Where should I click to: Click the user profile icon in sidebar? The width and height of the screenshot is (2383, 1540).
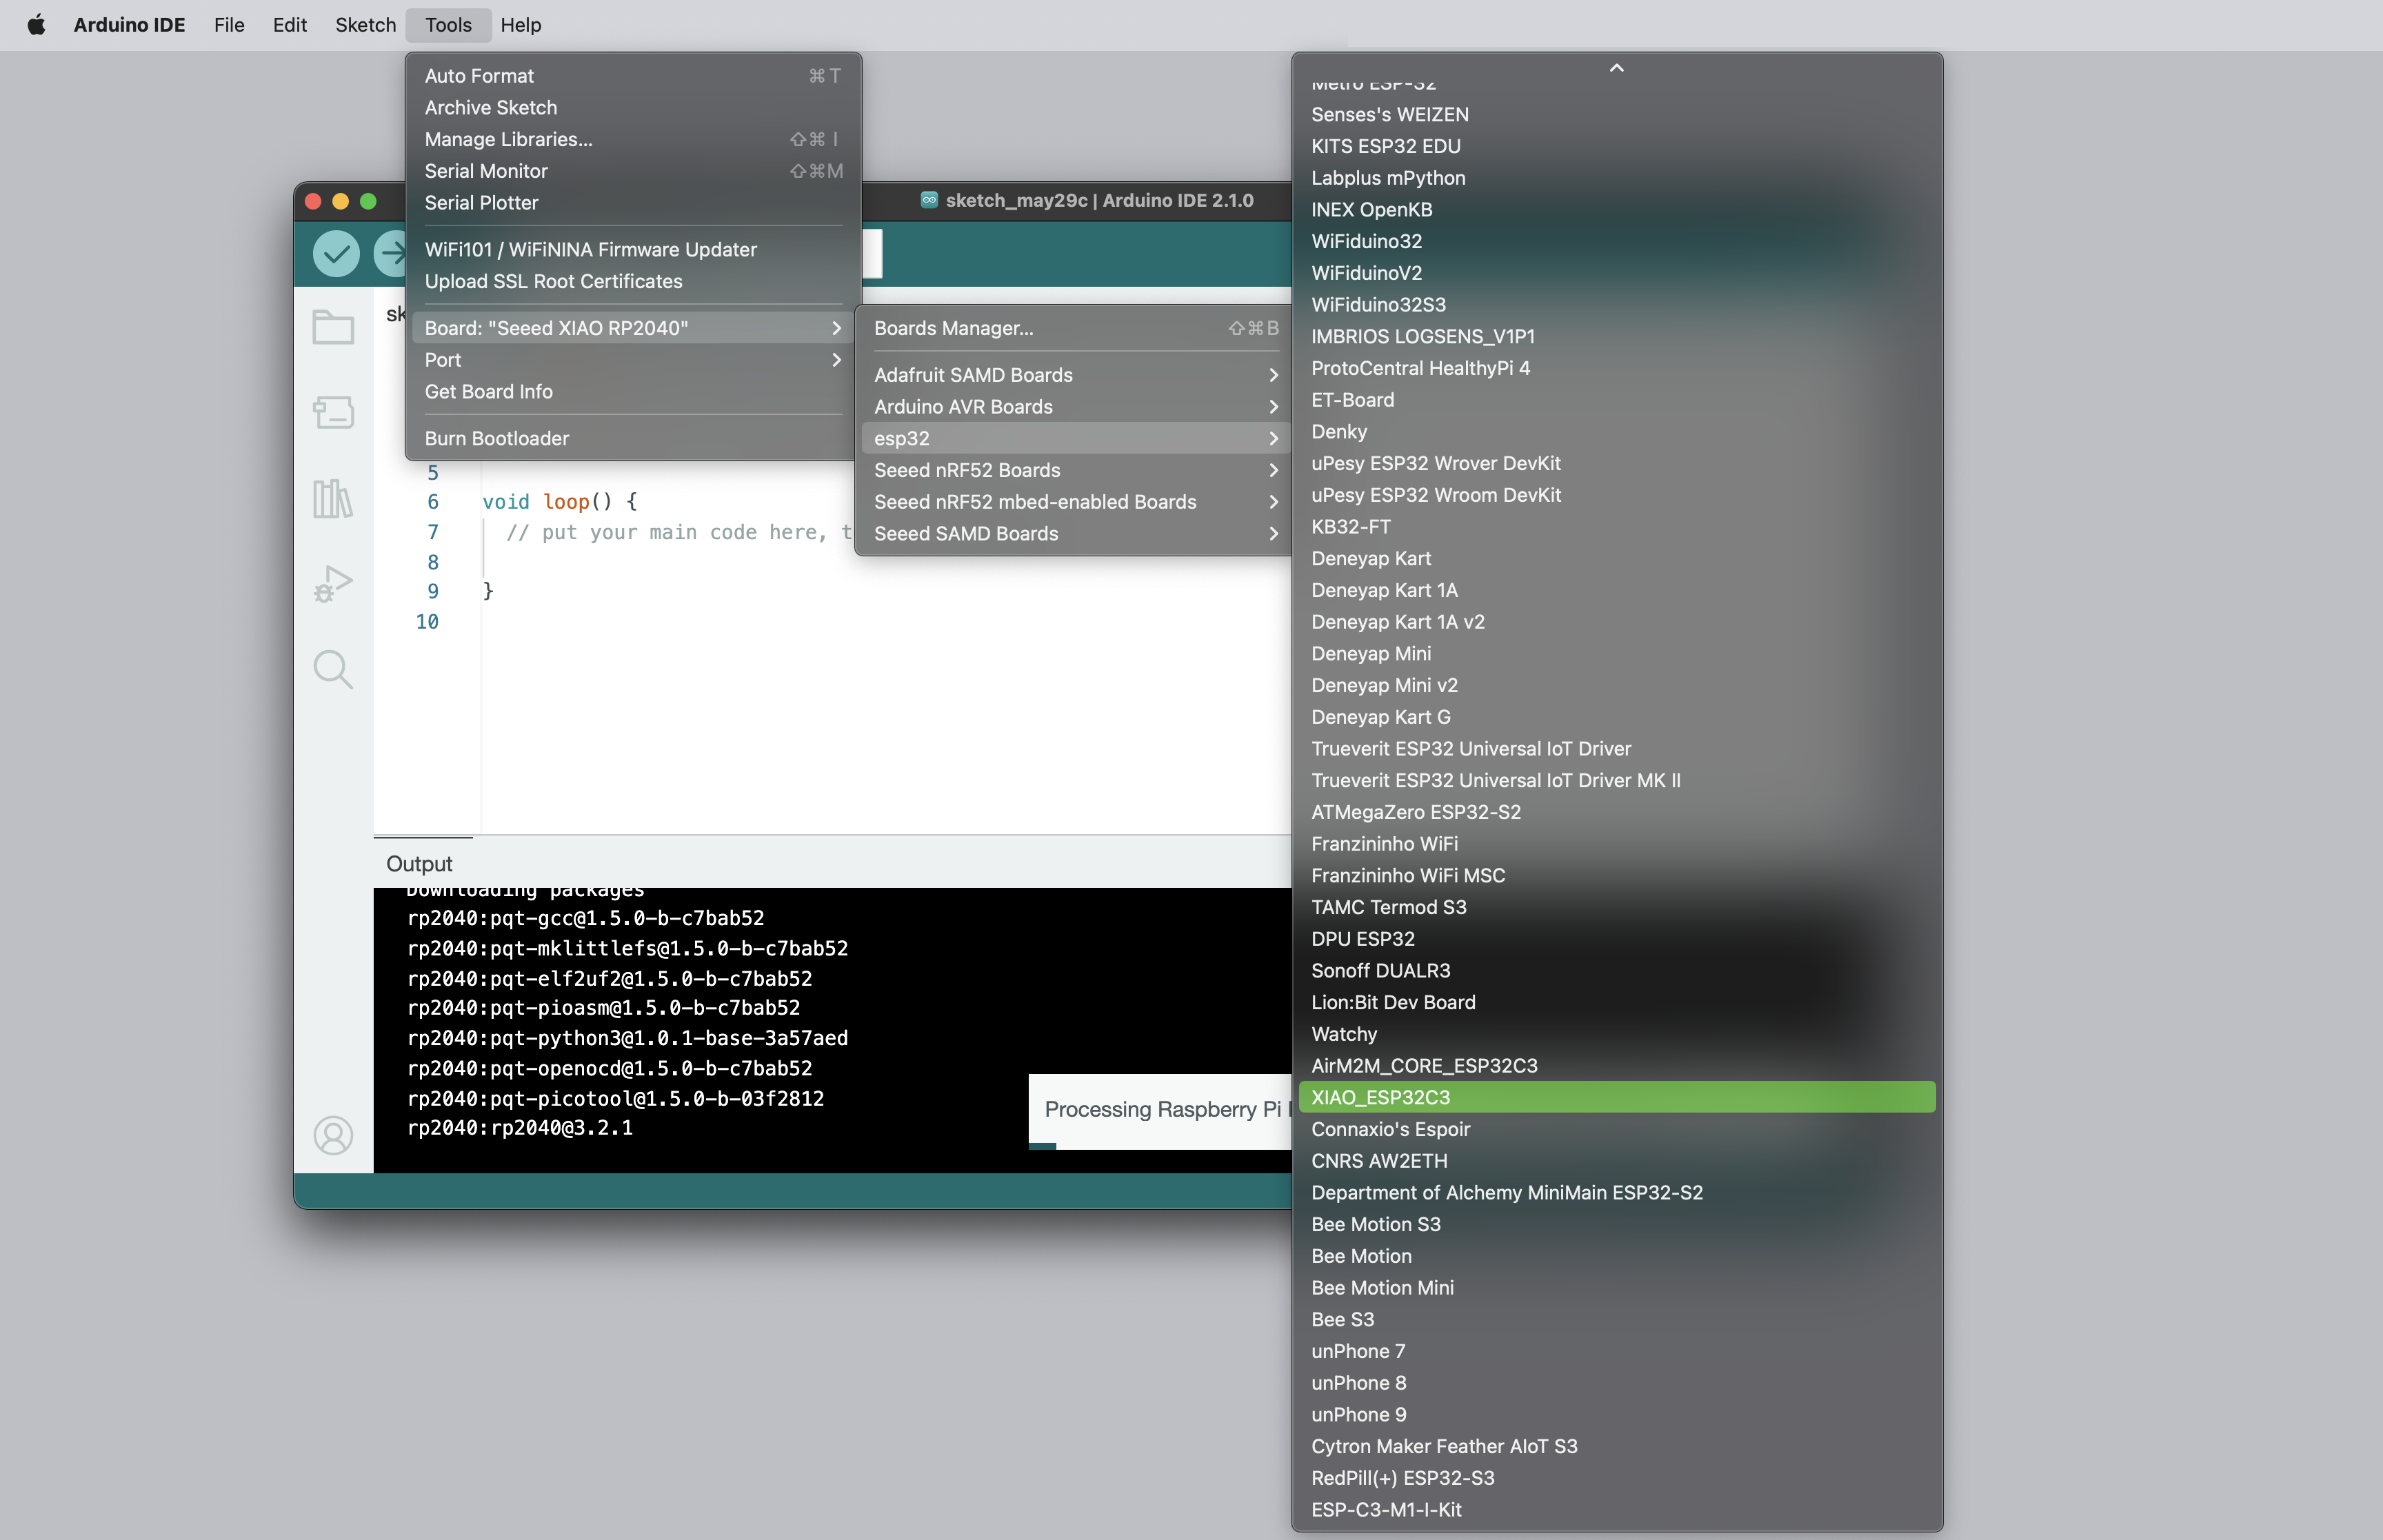[333, 1135]
